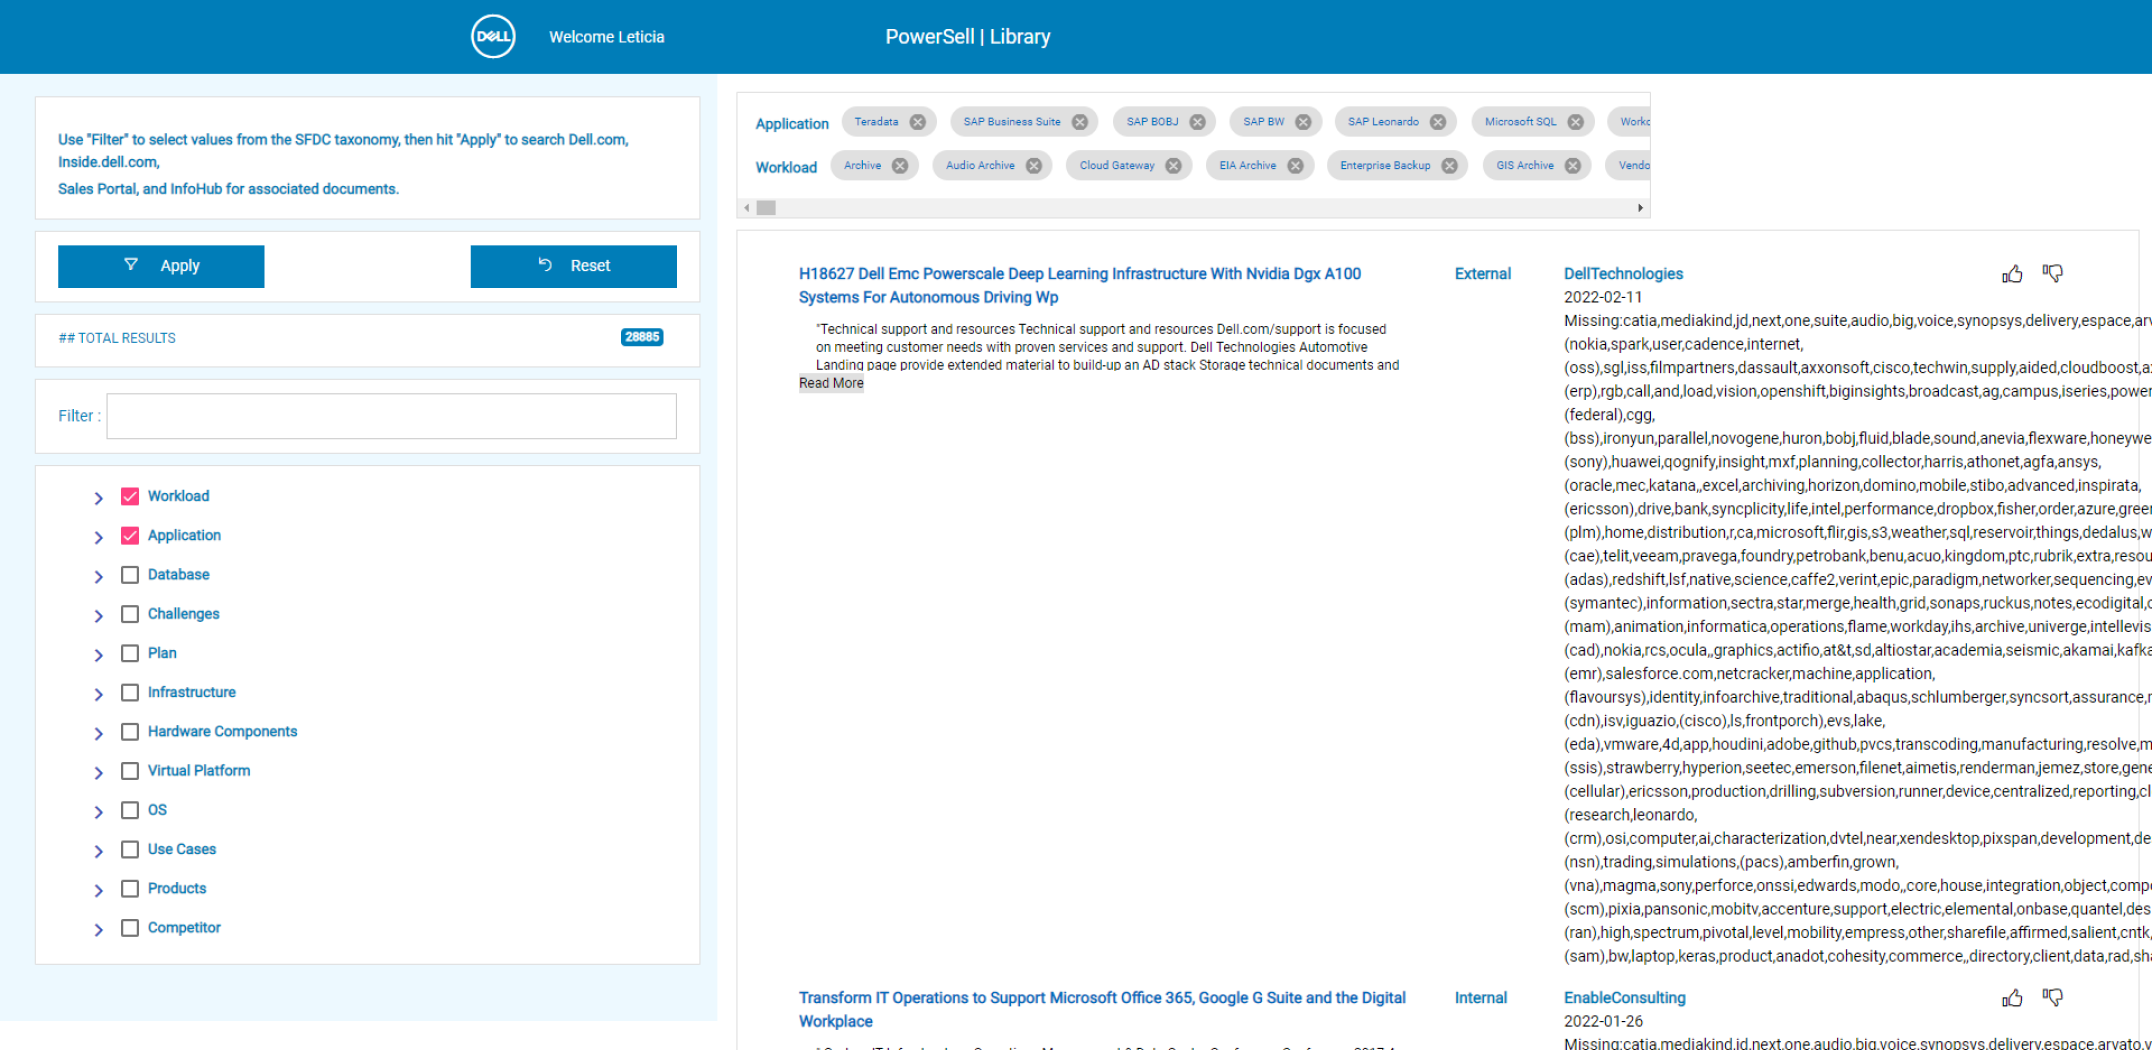Click into the Filter text field
The height and width of the screenshot is (1050, 2152).
[x=391, y=416]
